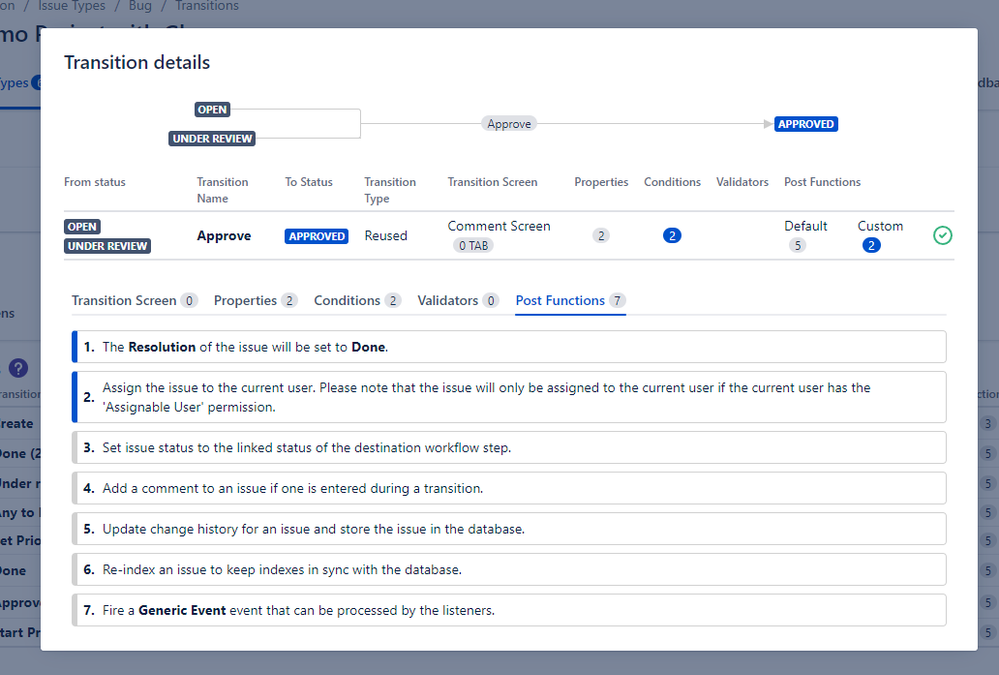Click the UNDER REVIEW status in the diagram
The width and height of the screenshot is (999, 675).
(212, 138)
